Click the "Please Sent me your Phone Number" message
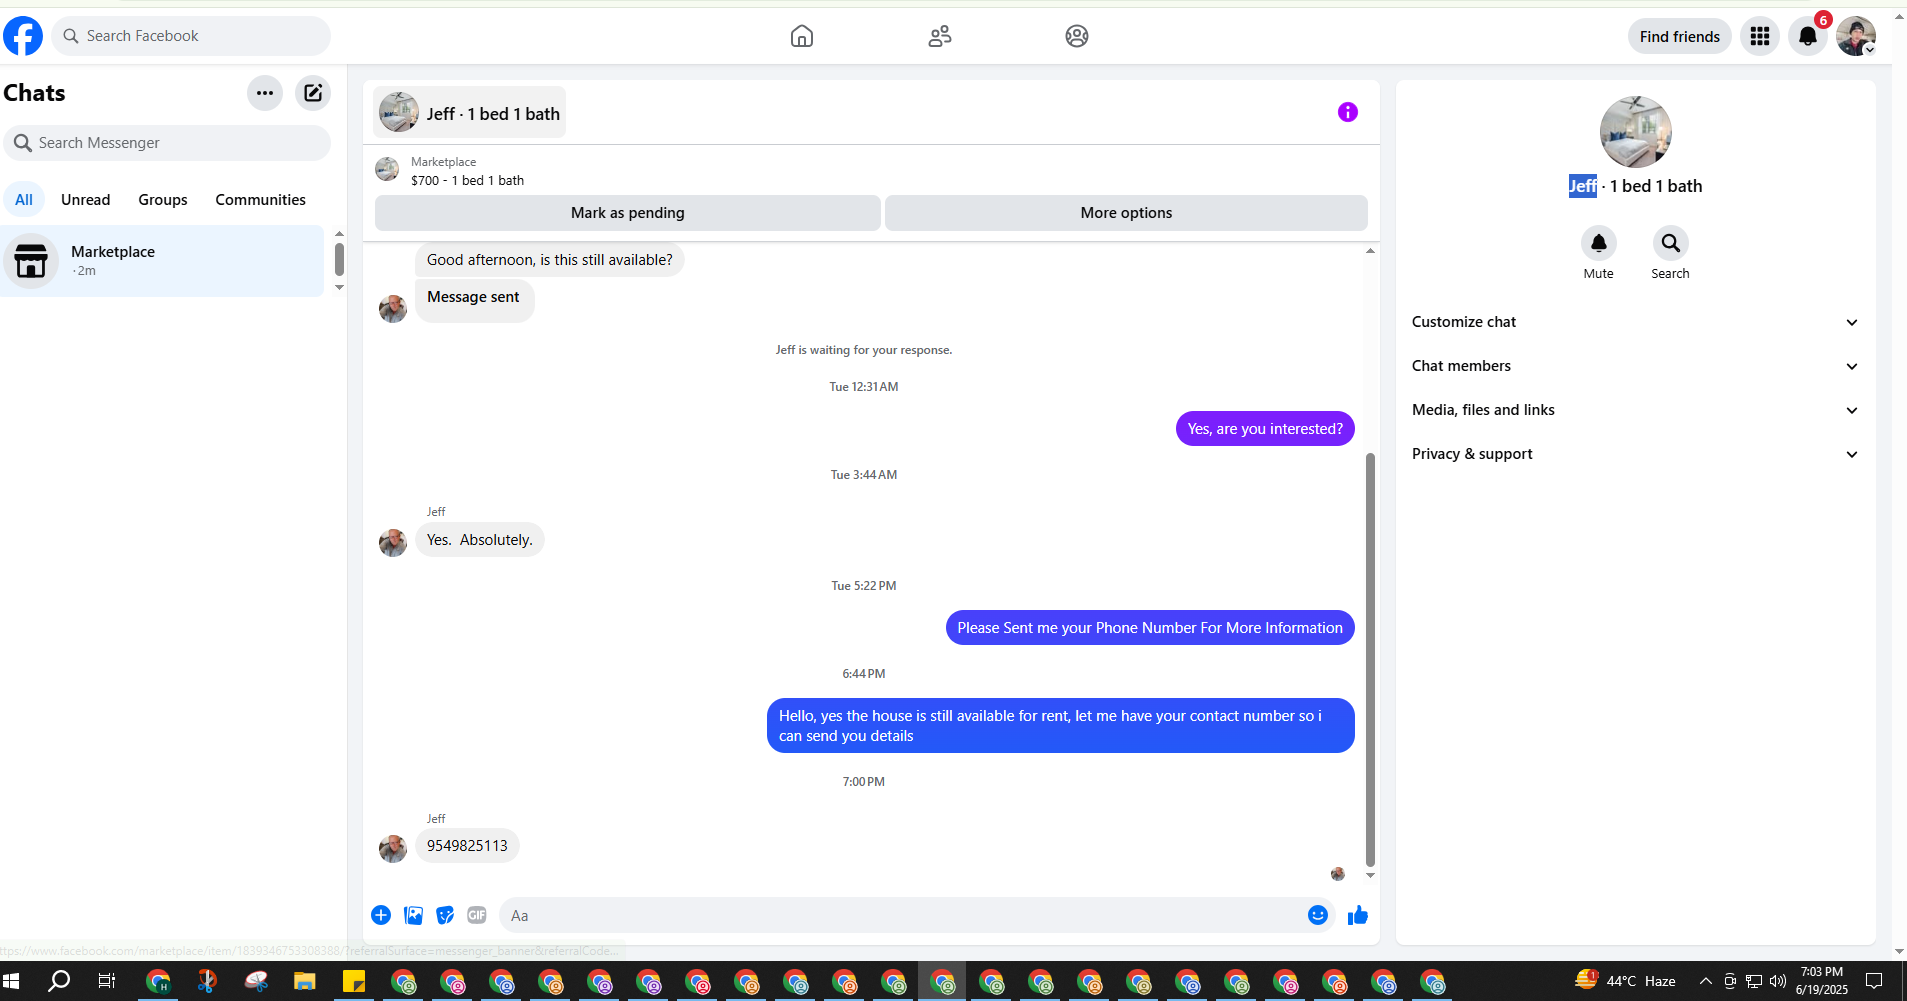This screenshot has width=1907, height=1001. click(1150, 628)
